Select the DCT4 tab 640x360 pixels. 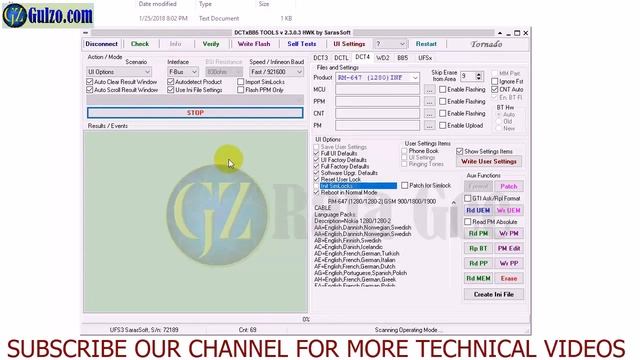[x=362, y=57]
